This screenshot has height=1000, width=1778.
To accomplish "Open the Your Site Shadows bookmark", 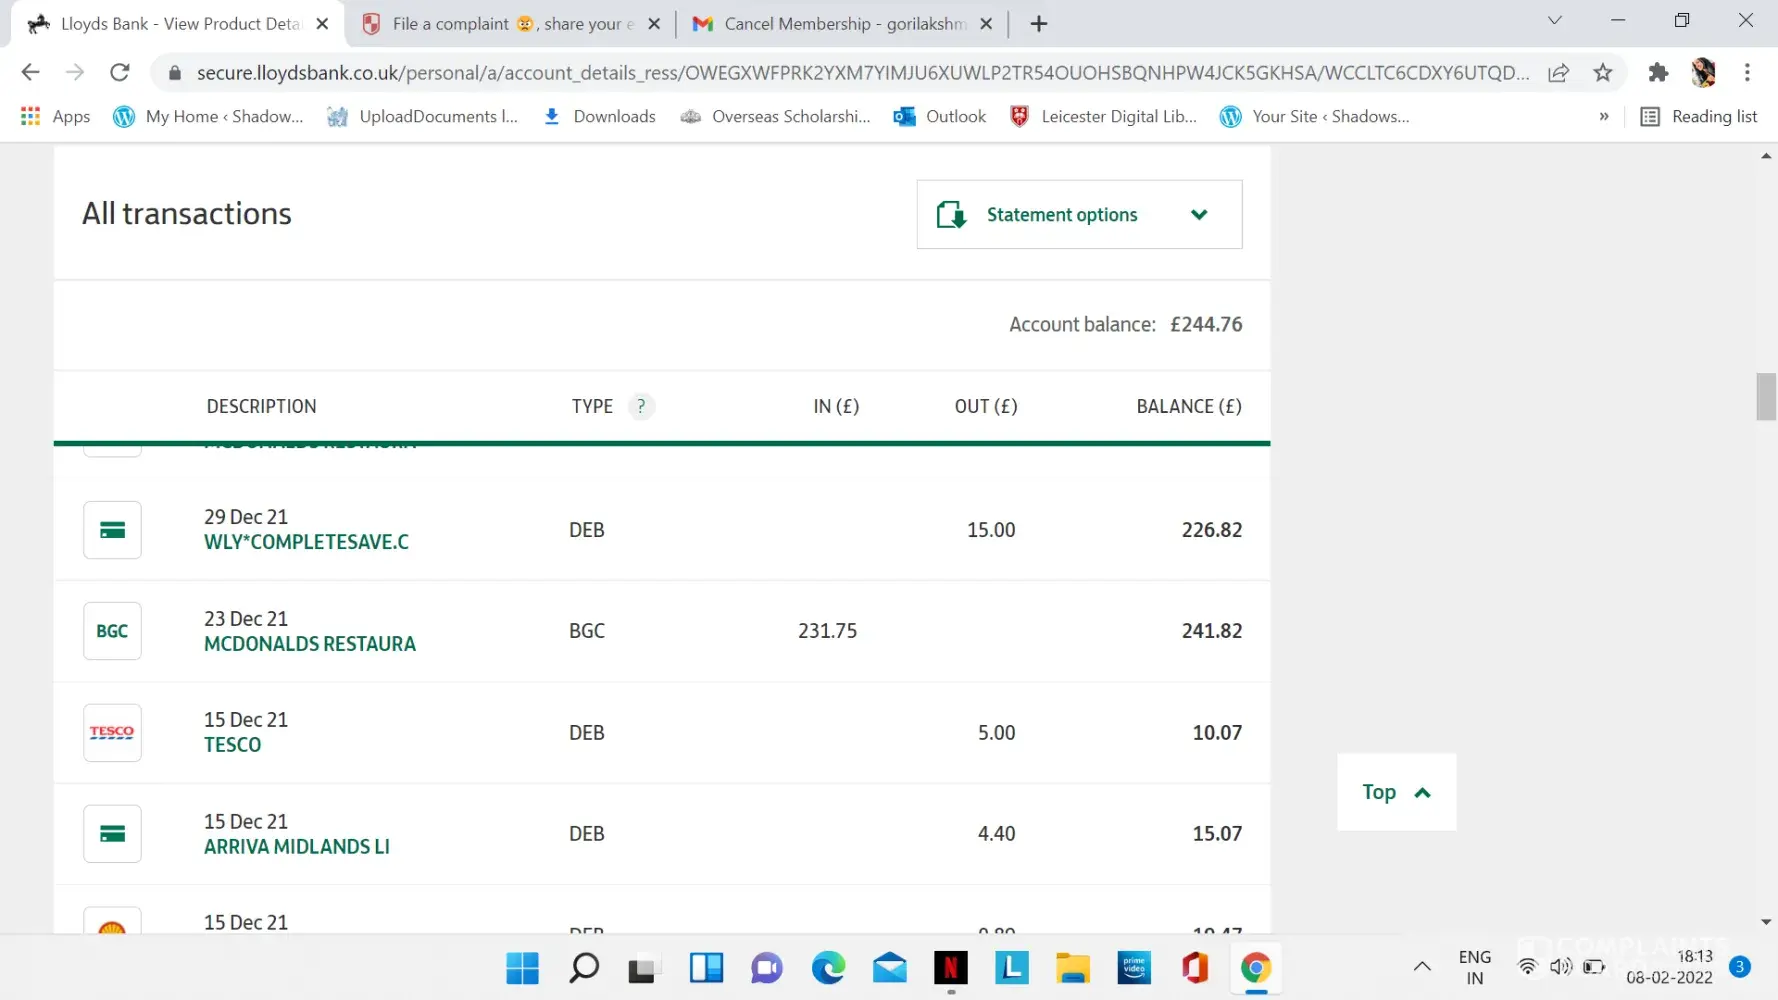I will (1314, 117).
